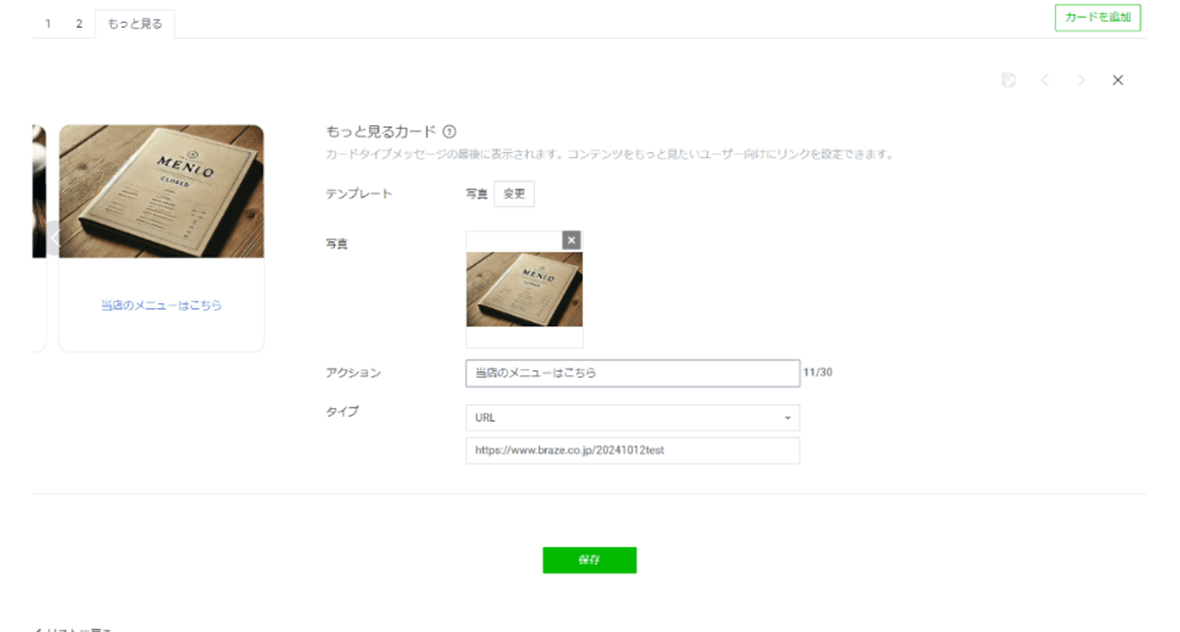Expand the action type selection list

(x=632, y=417)
